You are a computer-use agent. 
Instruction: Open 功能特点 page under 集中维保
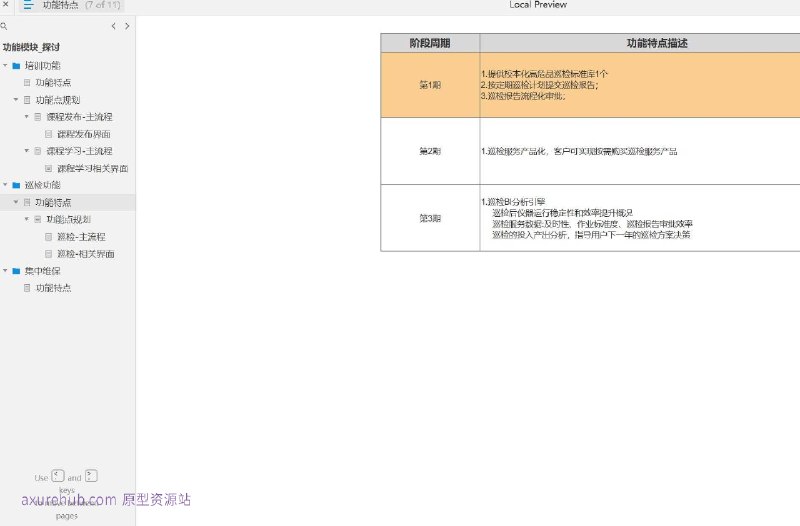pyautogui.click(x=53, y=288)
